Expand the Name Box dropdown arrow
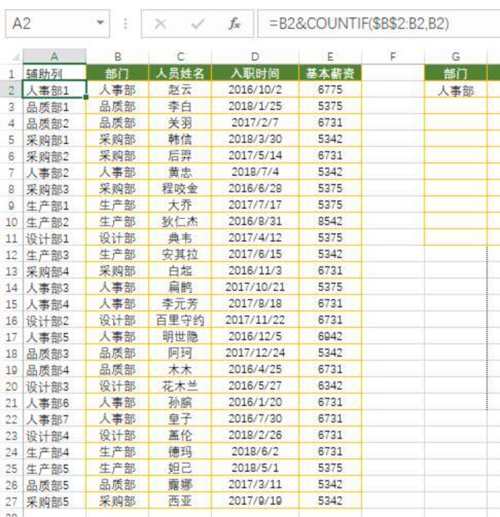The image size is (500, 517). 100,23
